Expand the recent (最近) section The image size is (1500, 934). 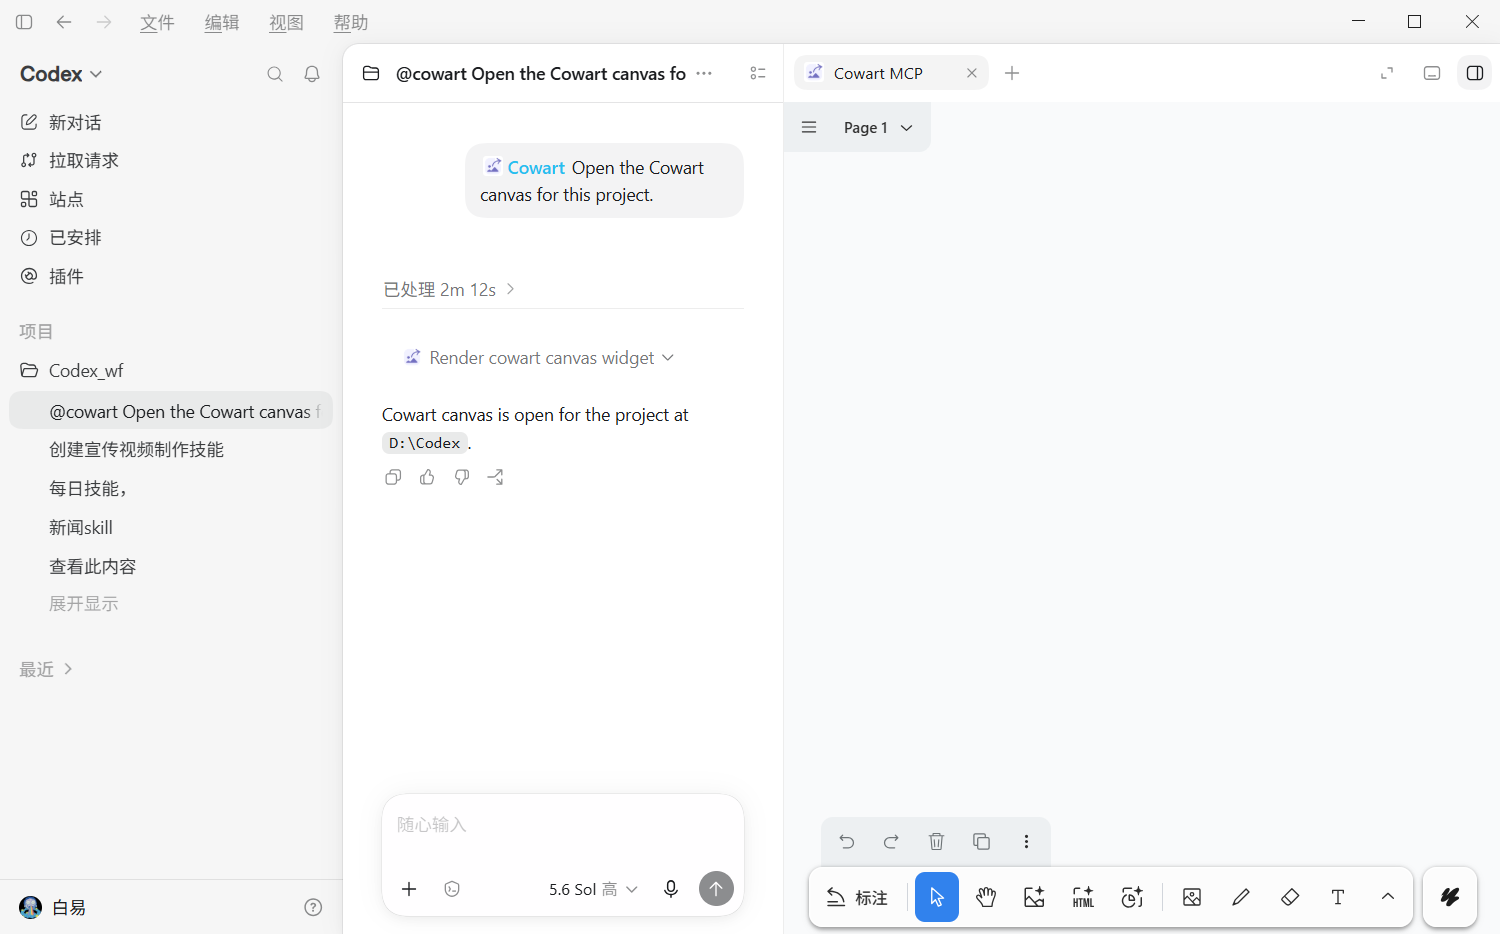[x=46, y=669]
